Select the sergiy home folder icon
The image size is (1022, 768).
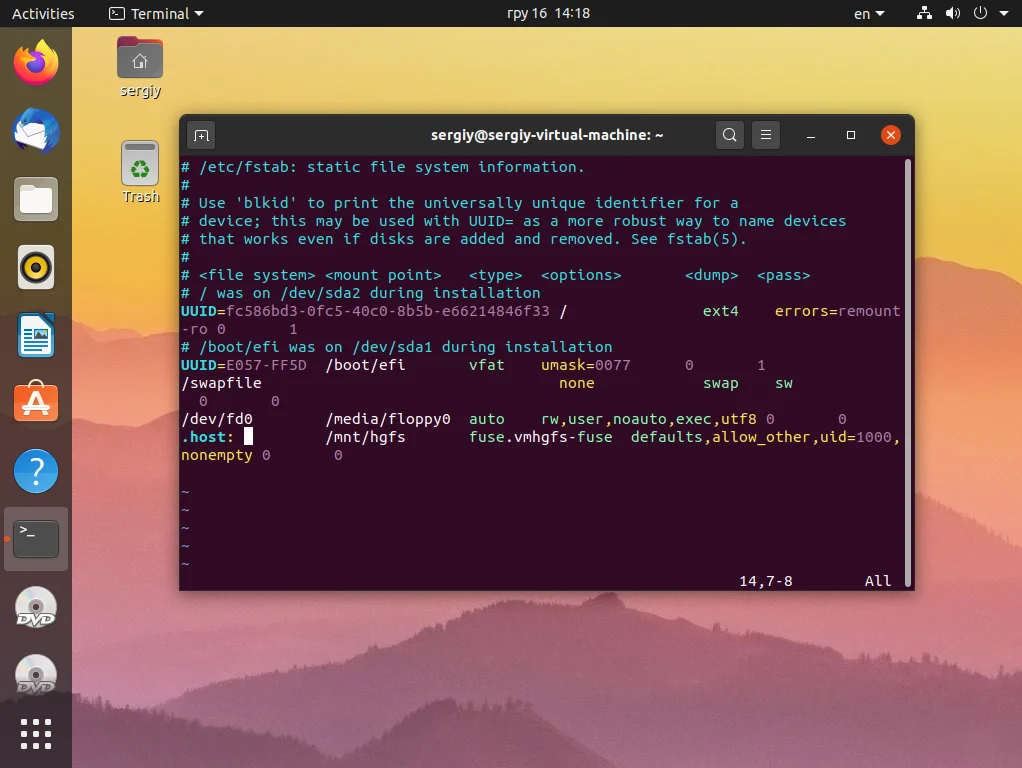click(140, 67)
